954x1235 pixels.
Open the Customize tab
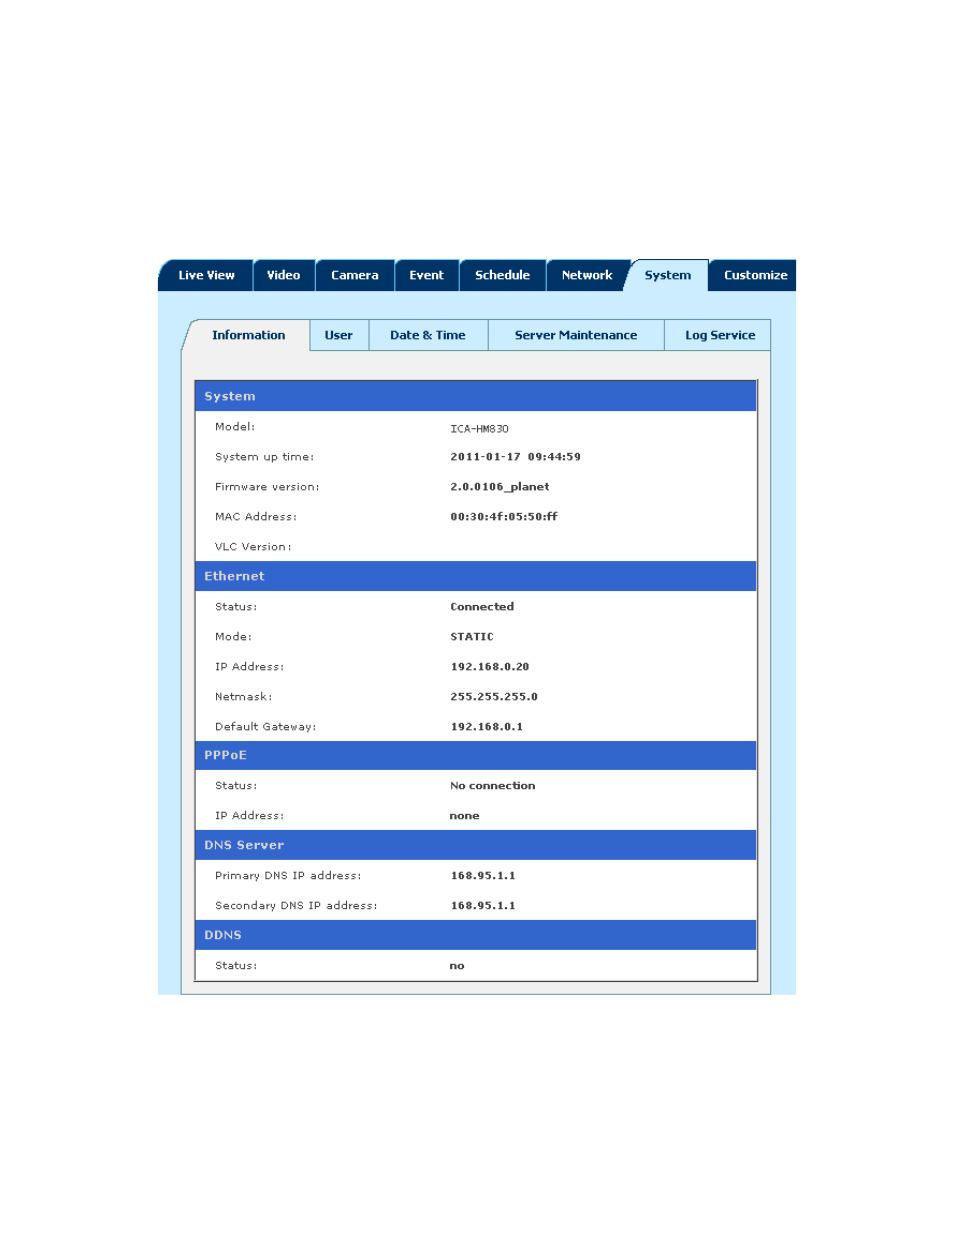tap(755, 275)
